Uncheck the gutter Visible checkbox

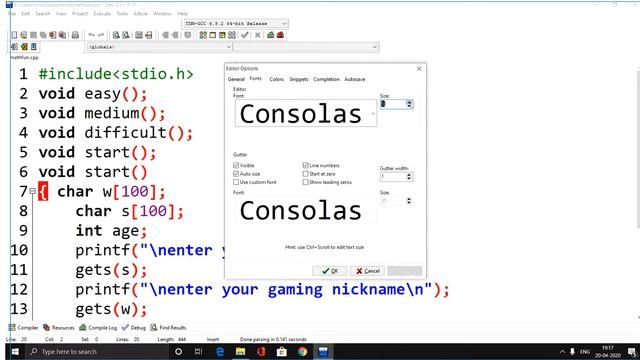point(236,165)
